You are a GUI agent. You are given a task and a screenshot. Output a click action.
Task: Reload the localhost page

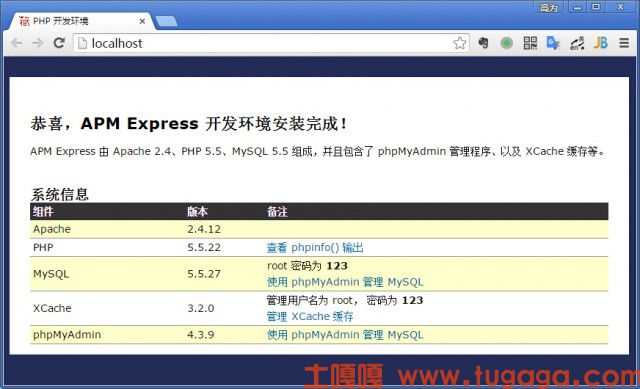[x=59, y=43]
